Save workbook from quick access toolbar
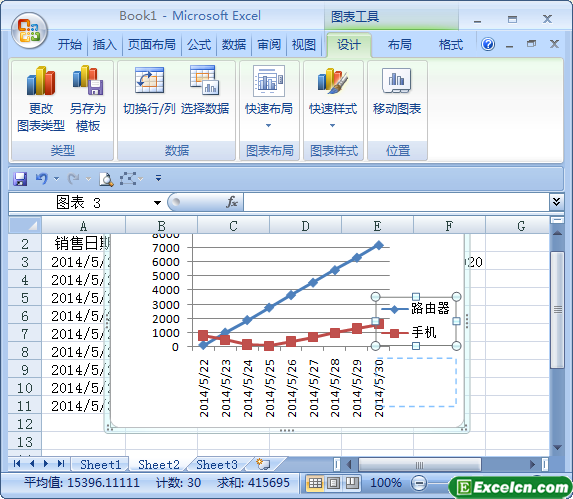Viewport: 573px width, 499px height. click(x=20, y=179)
